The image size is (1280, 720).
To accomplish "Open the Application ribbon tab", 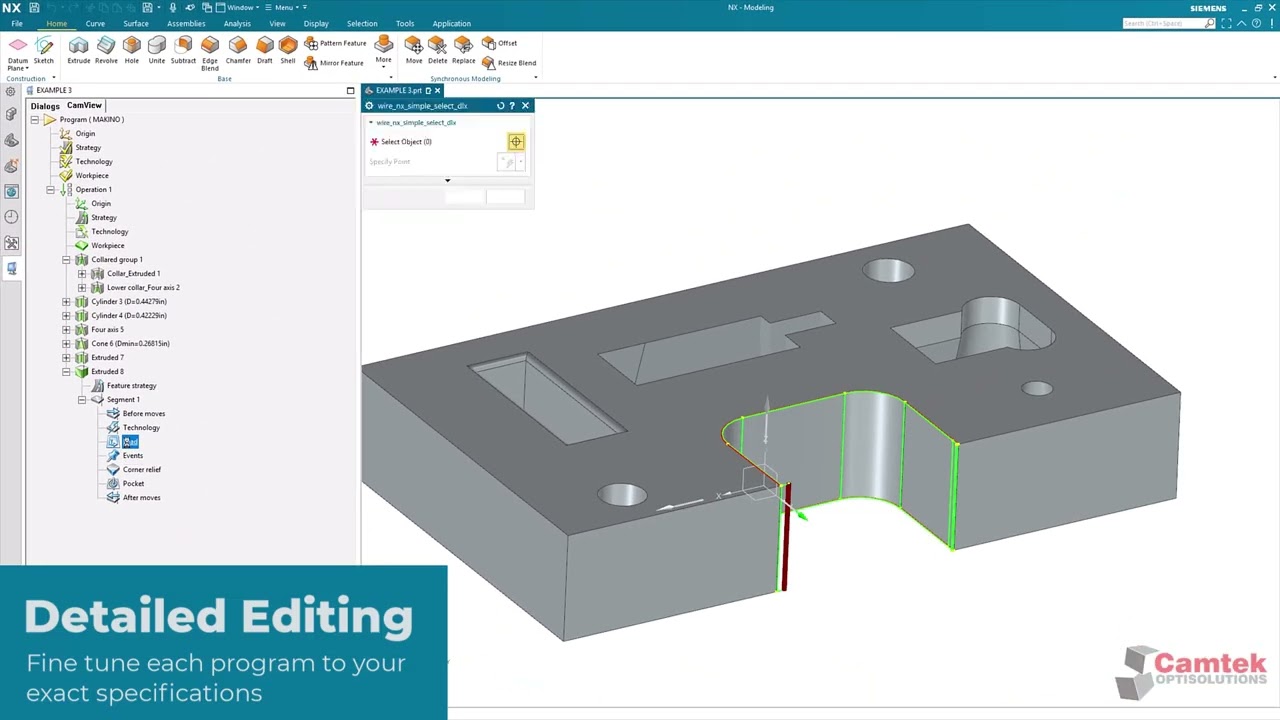I will click(x=451, y=24).
